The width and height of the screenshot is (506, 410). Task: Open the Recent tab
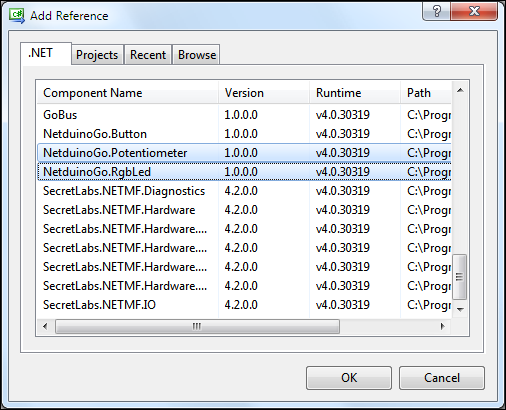(148, 55)
